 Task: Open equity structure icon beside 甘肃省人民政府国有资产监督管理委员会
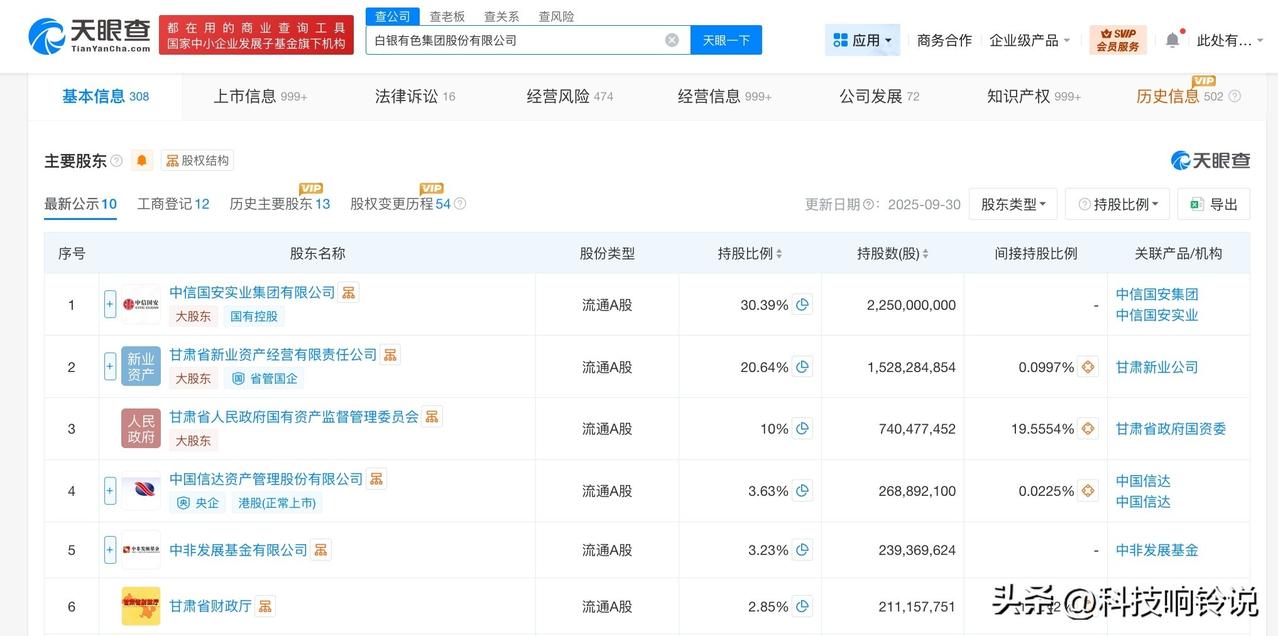432,416
